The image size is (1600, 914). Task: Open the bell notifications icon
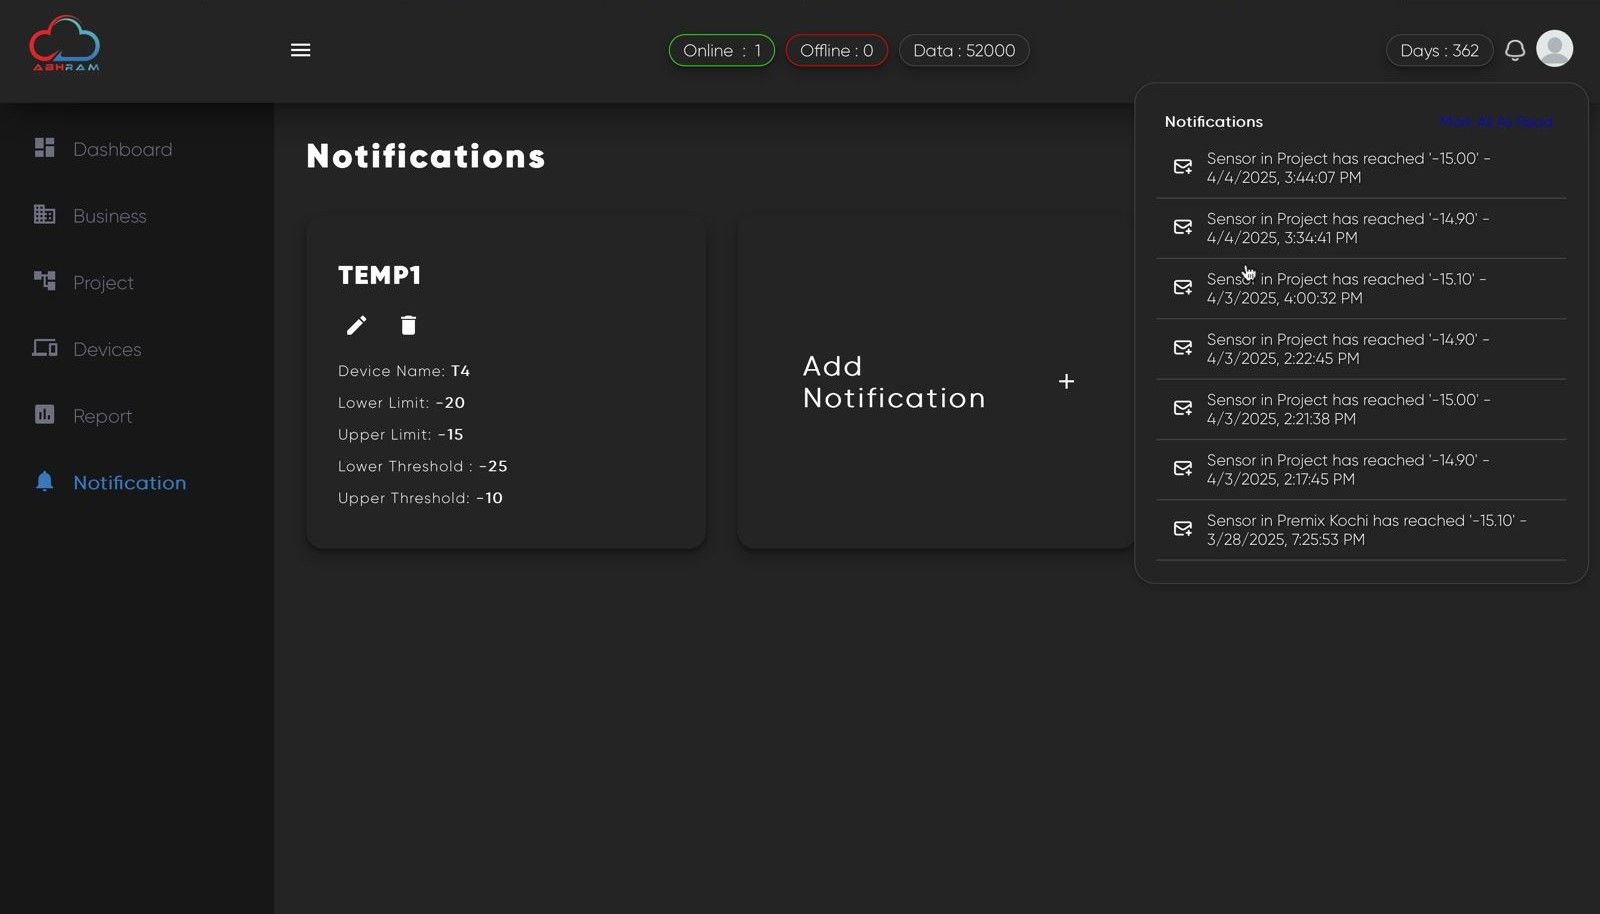click(1515, 50)
